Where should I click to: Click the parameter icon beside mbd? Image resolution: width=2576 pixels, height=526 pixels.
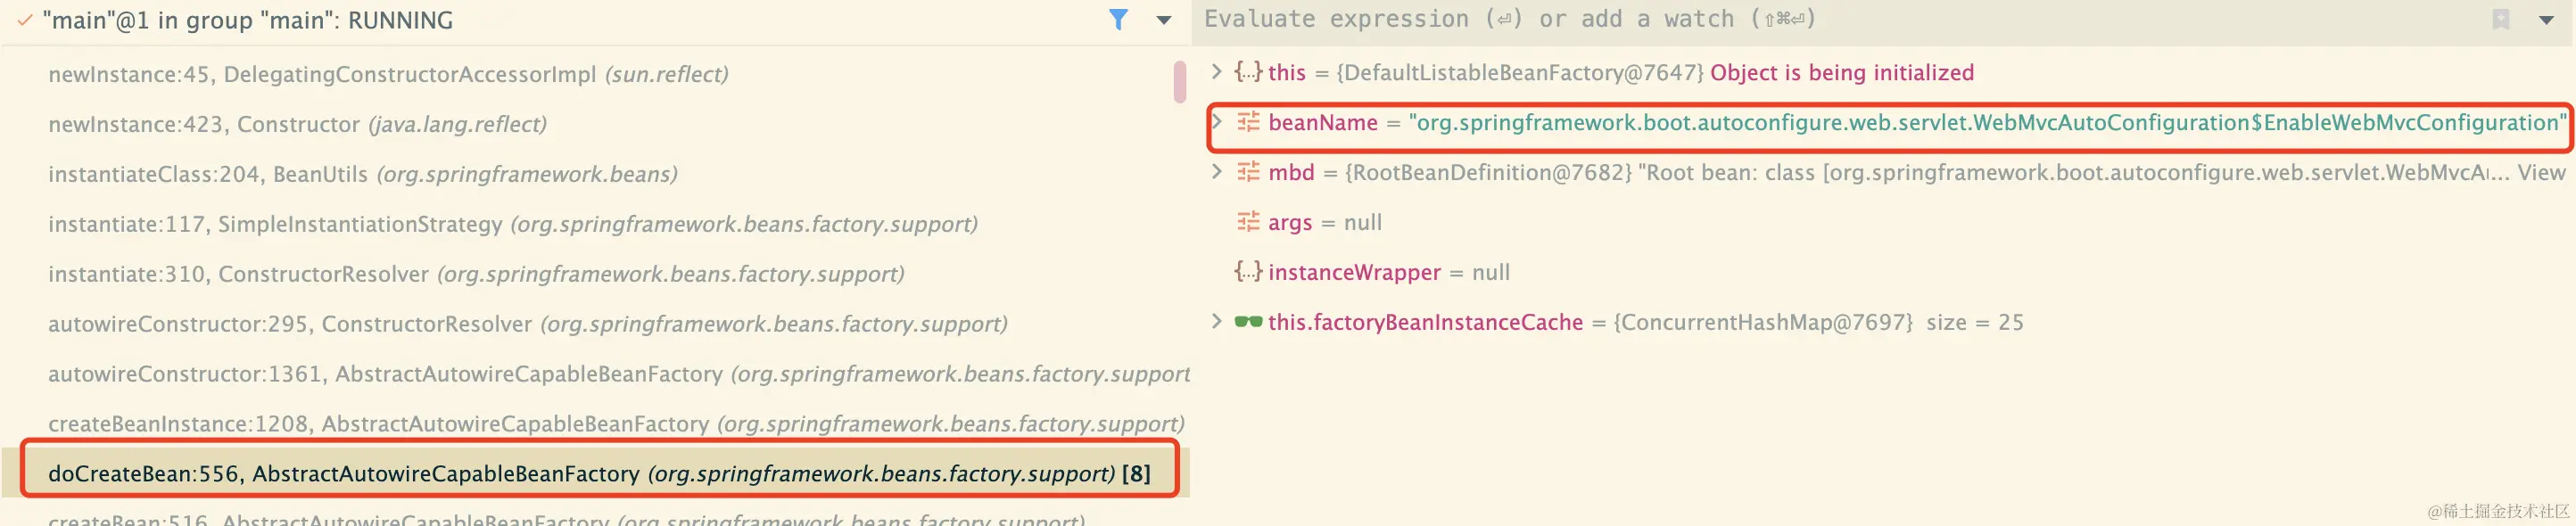pos(1248,172)
